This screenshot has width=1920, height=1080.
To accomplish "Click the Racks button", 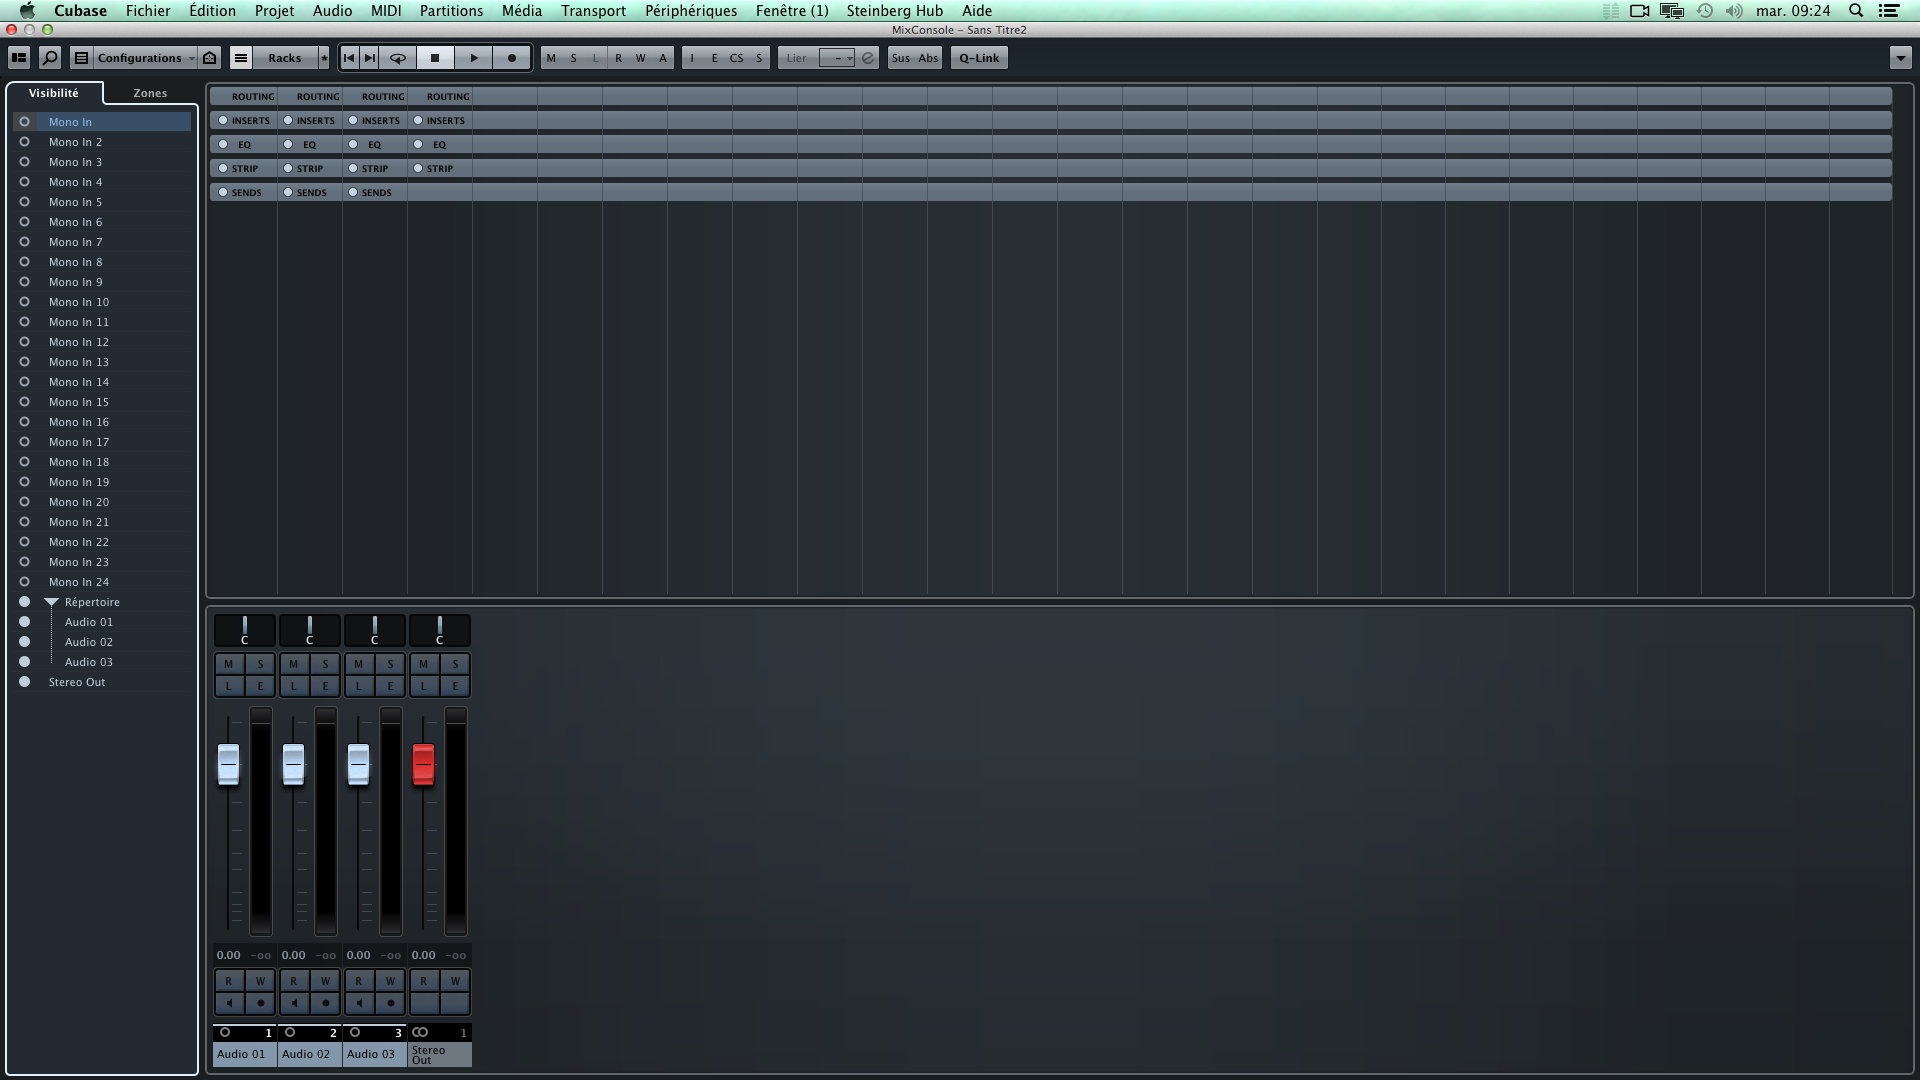I will 284,58.
